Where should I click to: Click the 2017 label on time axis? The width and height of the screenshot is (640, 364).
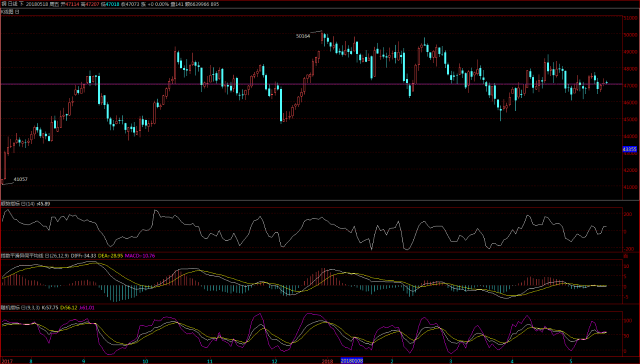pos(7,361)
